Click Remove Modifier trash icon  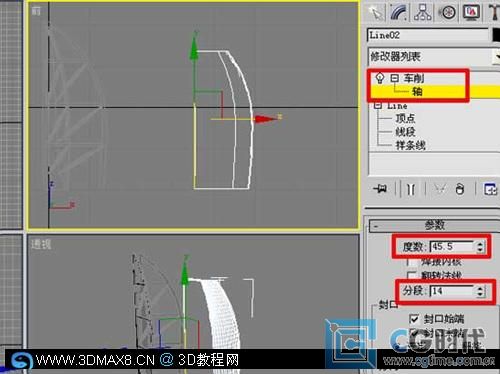point(460,189)
